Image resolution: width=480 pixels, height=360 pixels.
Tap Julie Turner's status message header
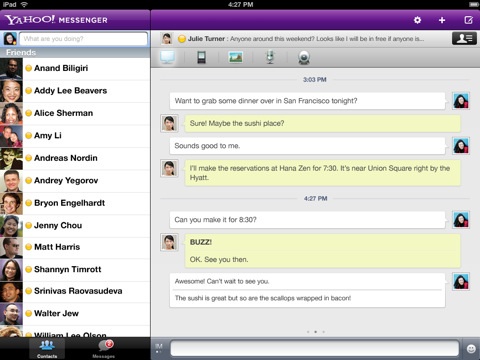[x=301, y=39]
